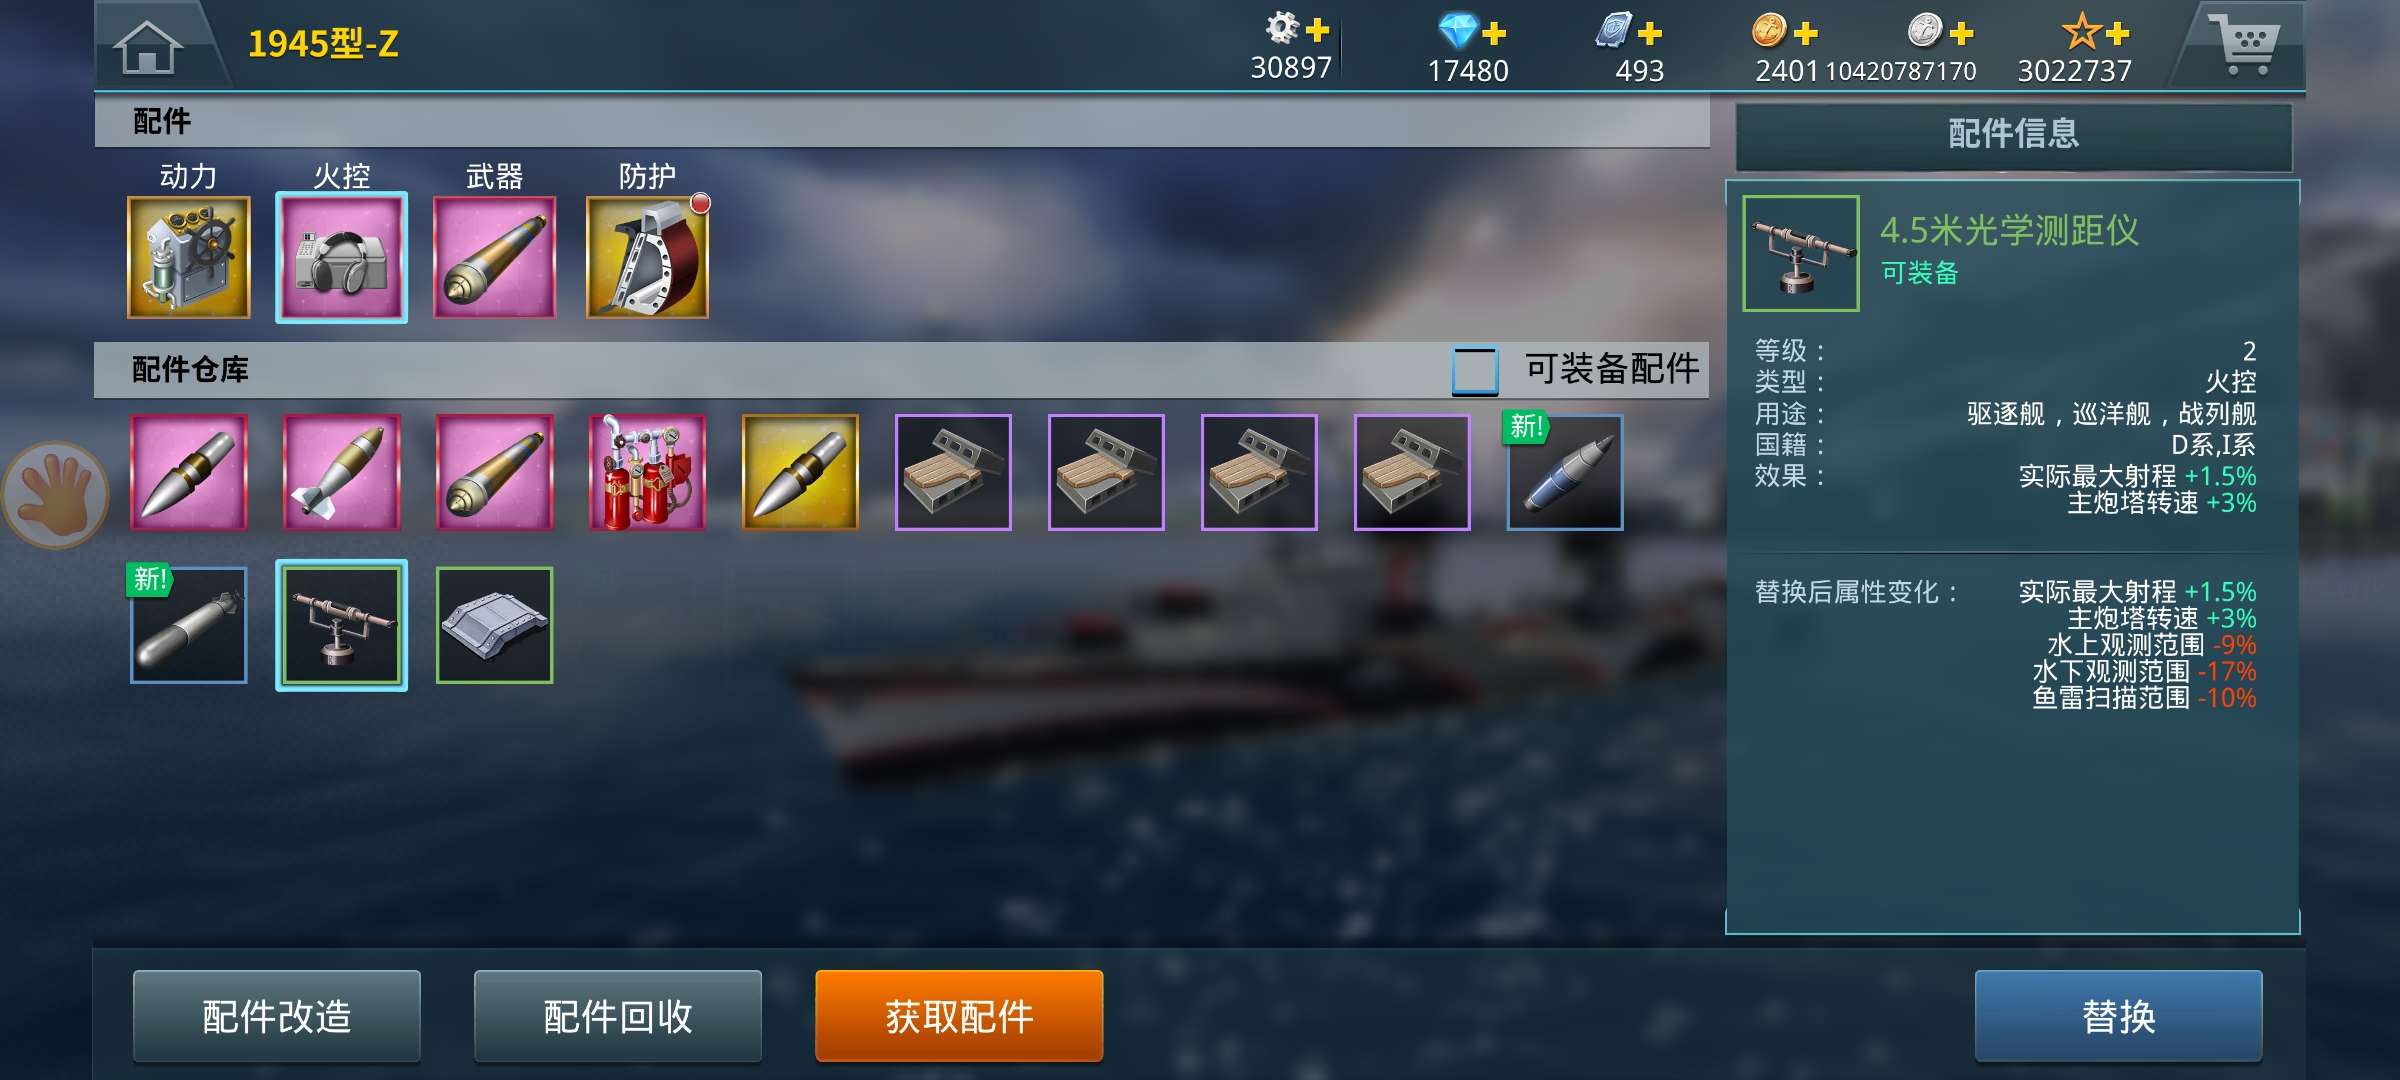Select the new torpedo part

tap(189, 625)
